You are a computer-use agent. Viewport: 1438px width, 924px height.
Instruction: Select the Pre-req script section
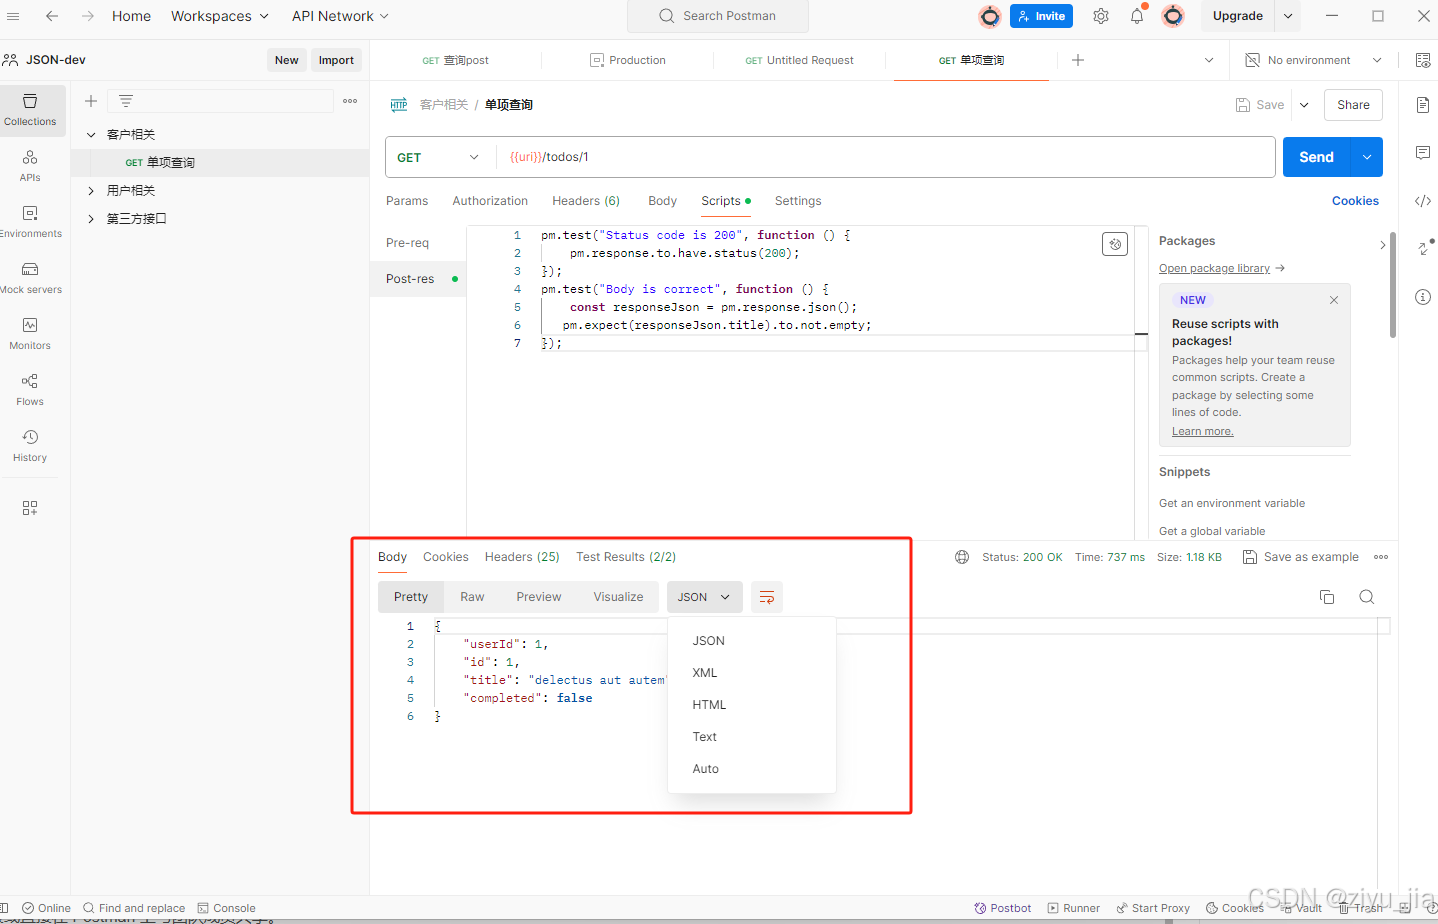408,243
